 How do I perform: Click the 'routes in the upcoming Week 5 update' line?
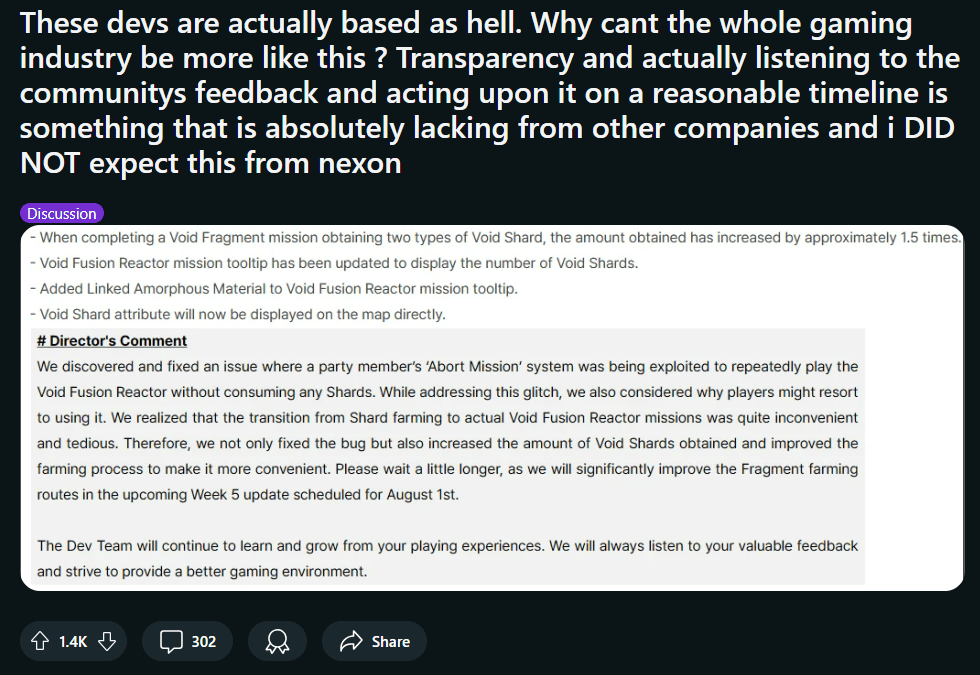click(248, 494)
